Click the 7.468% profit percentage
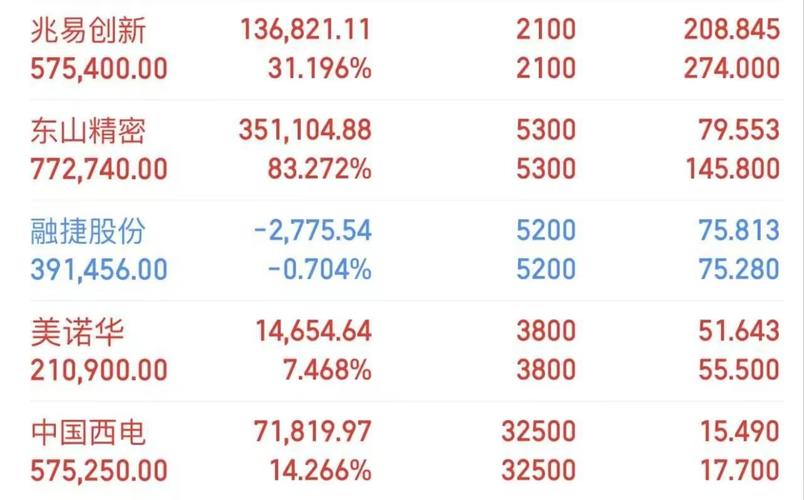804x500 pixels. click(x=328, y=371)
